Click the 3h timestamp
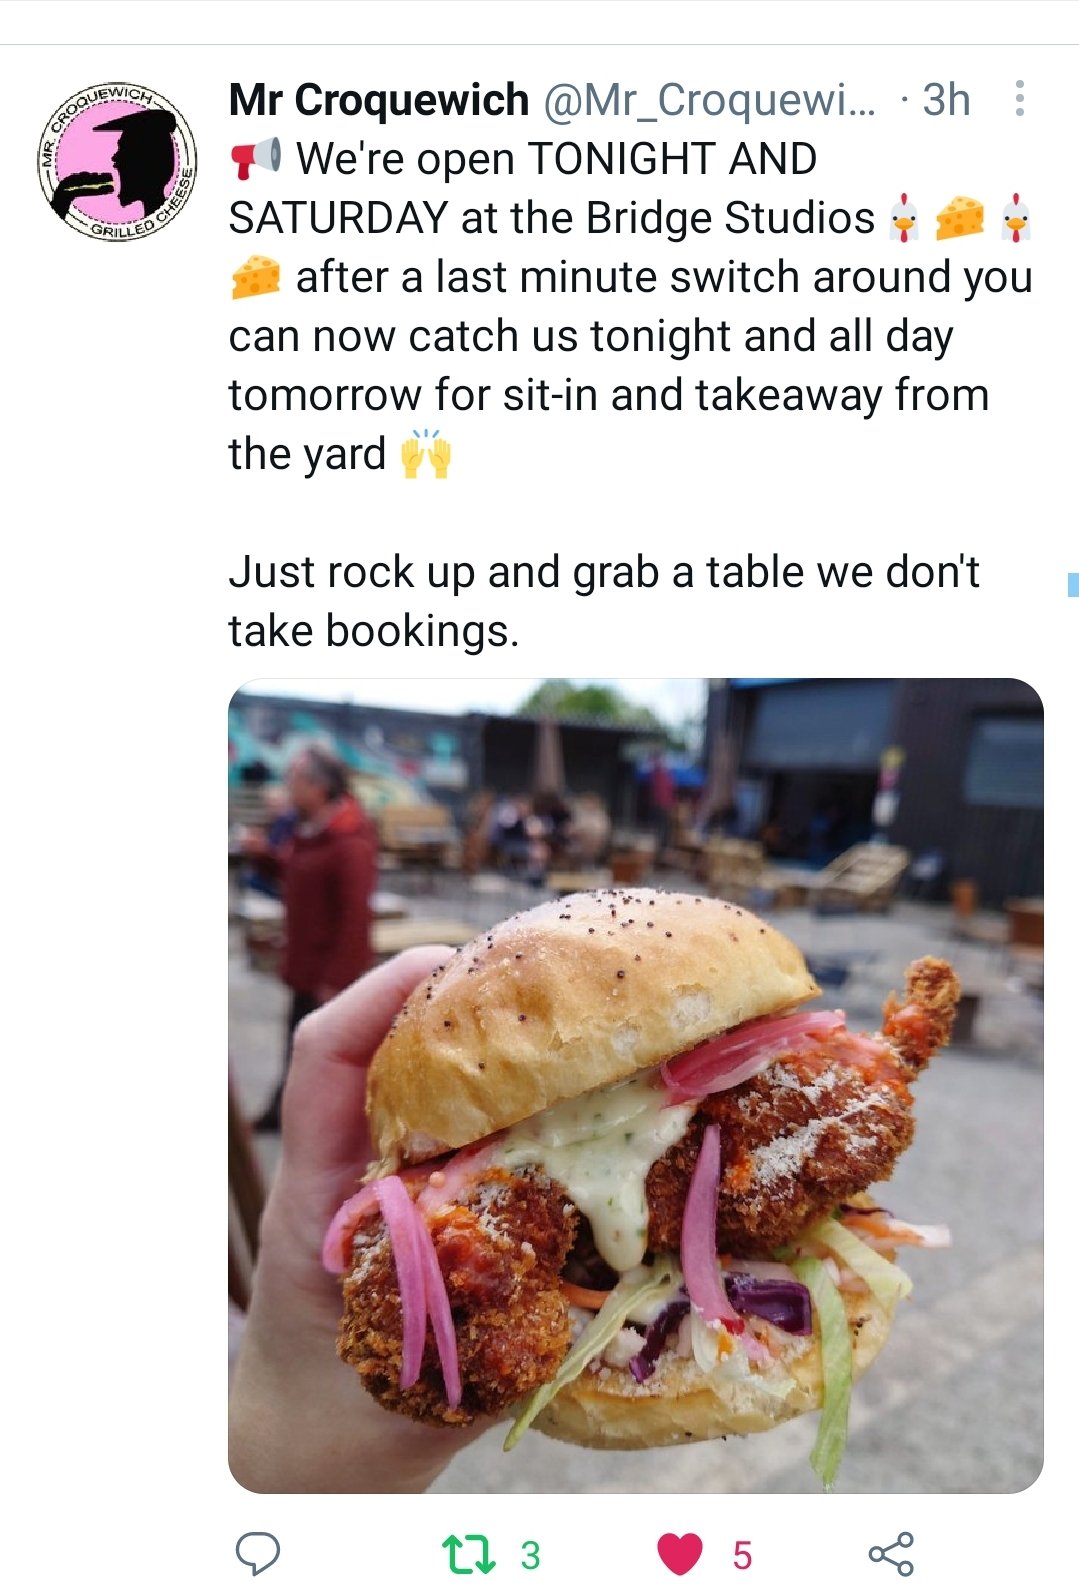The width and height of the screenshot is (1079, 1594). pos(946,99)
